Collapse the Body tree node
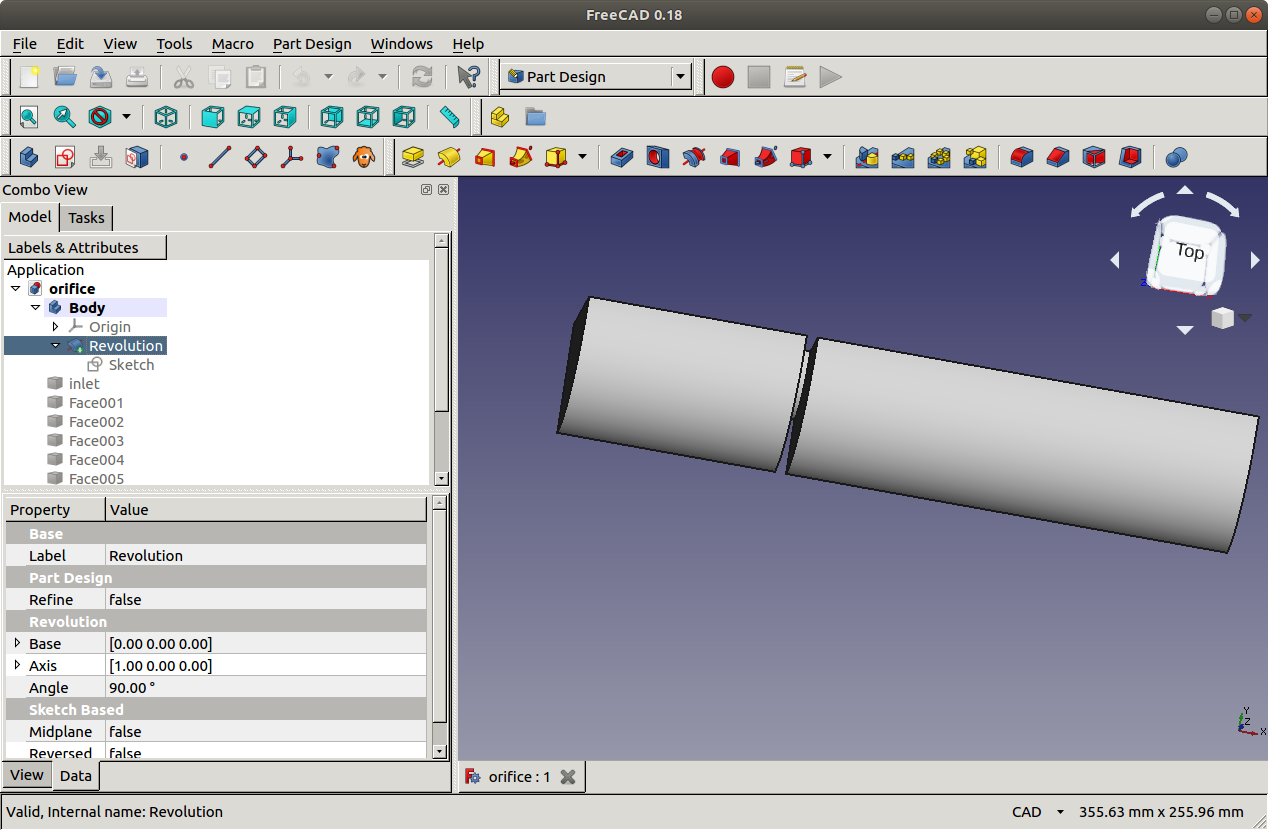This screenshot has width=1268, height=830. (x=36, y=308)
